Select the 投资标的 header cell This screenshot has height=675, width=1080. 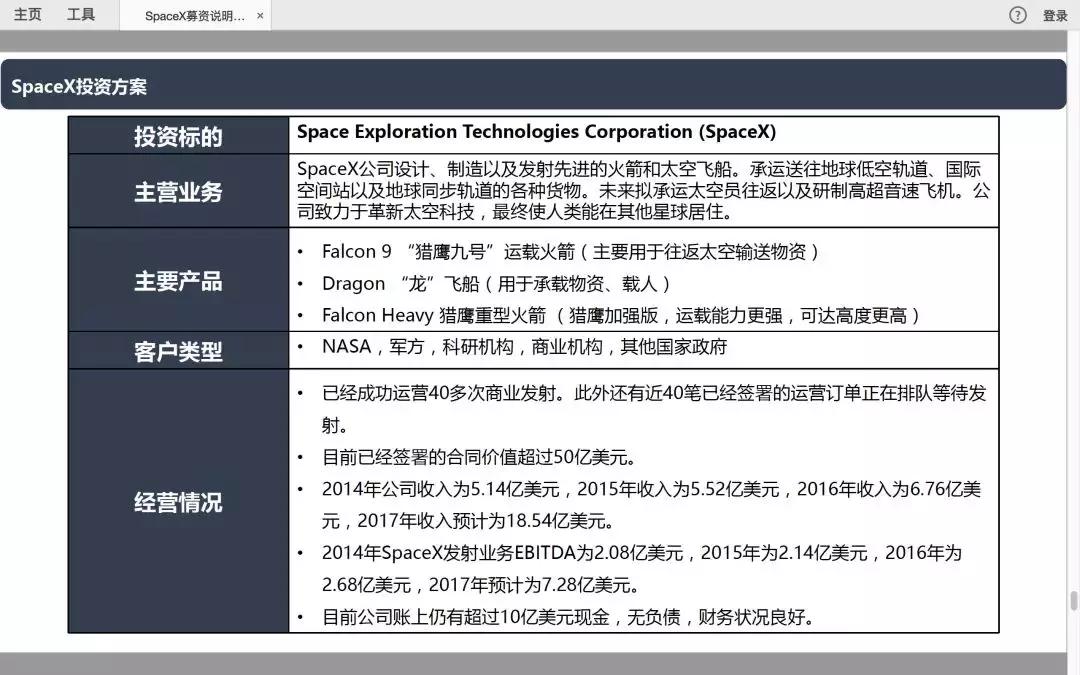click(177, 135)
